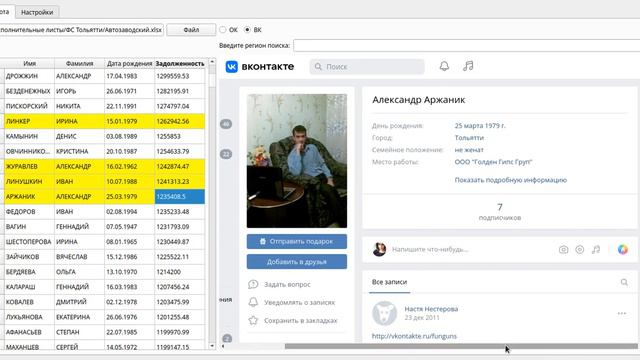The width and height of the screenshot is (640, 360).
Task: Click the sidebar counter badge 22
Action: coord(226,154)
